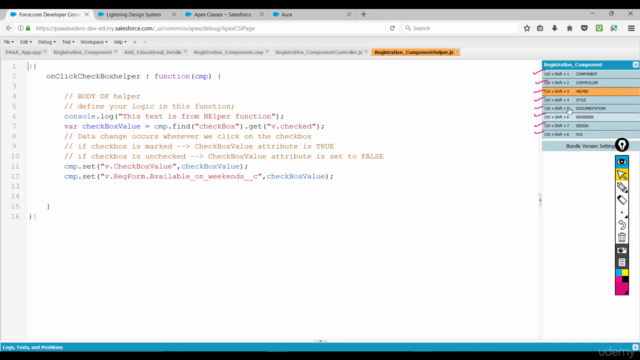Open the File menu dropdown
640x360 pixels.
coord(9,42)
